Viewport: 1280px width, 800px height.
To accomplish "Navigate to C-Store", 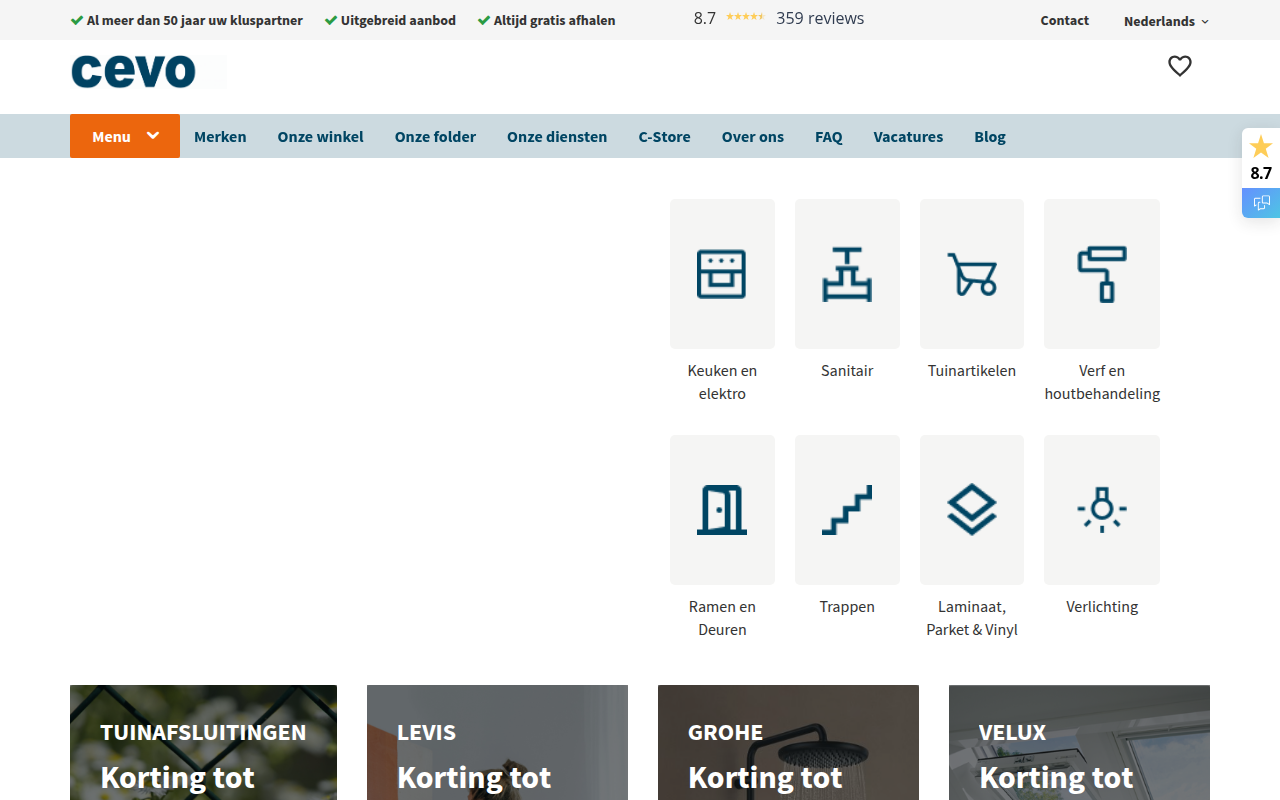I will [664, 137].
